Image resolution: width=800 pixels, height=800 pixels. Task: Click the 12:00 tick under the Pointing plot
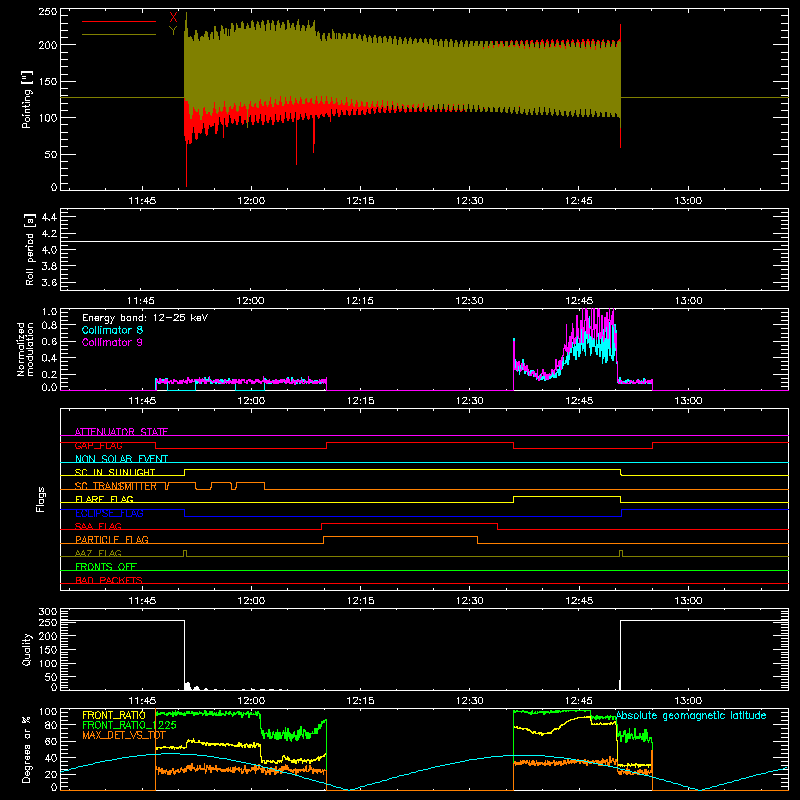point(252,201)
